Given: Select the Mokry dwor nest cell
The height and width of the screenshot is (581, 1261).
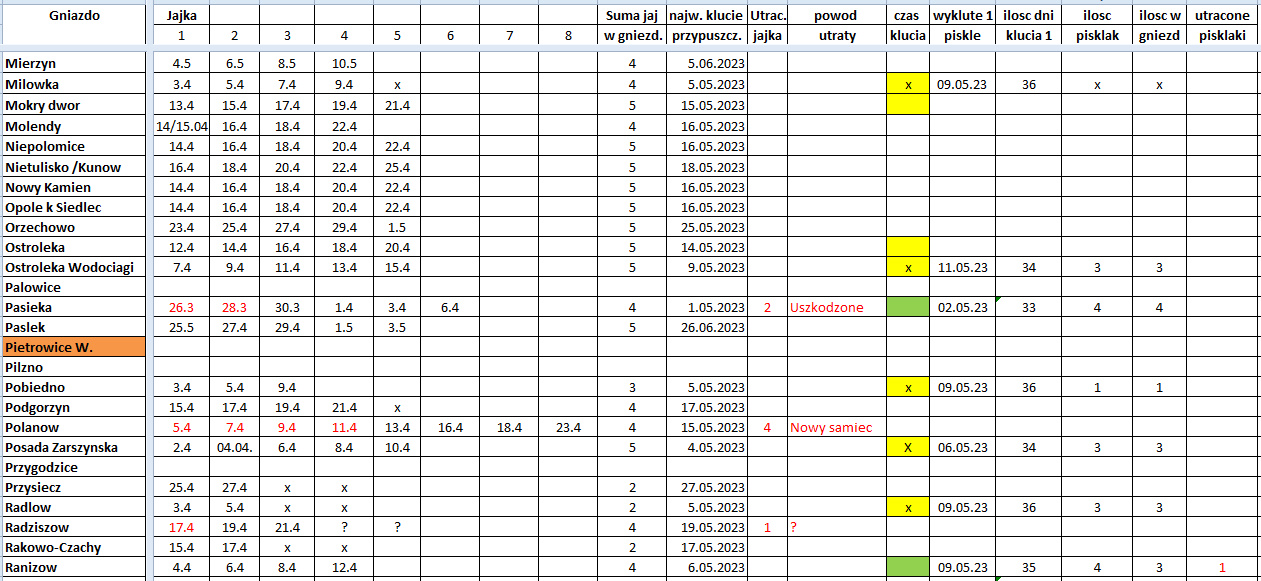Looking at the screenshot, I should tap(74, 105).
